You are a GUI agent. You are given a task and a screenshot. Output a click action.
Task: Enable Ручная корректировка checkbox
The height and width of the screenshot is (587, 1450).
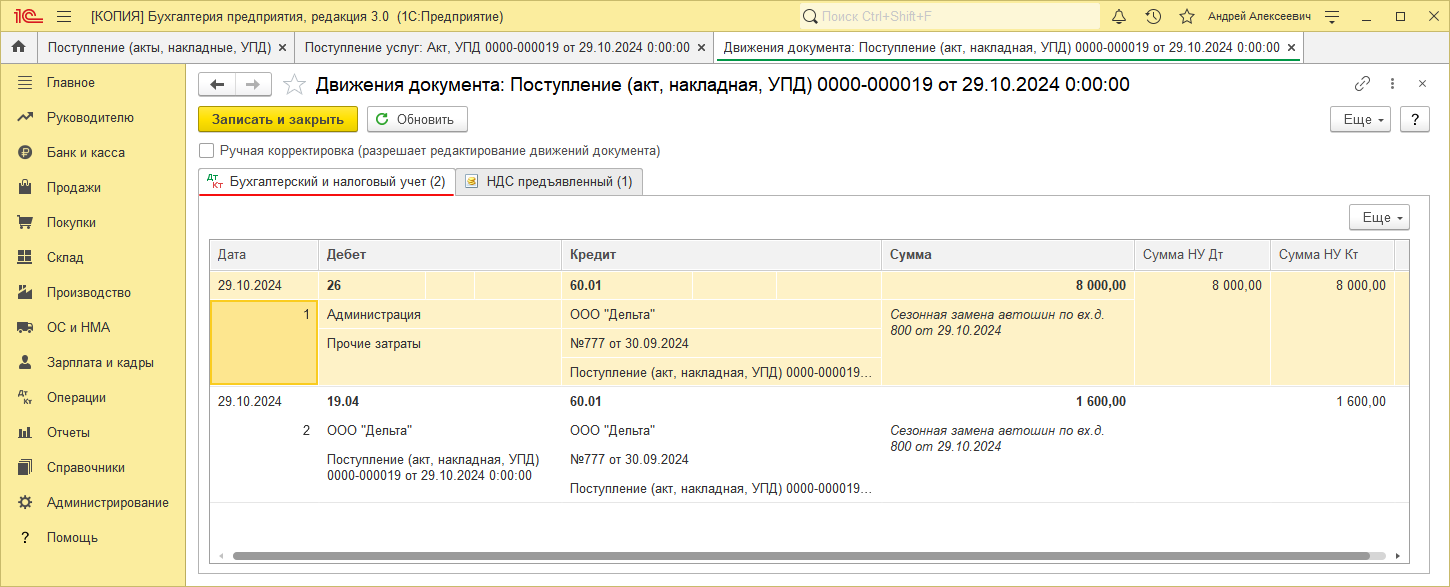pos(207,151)
